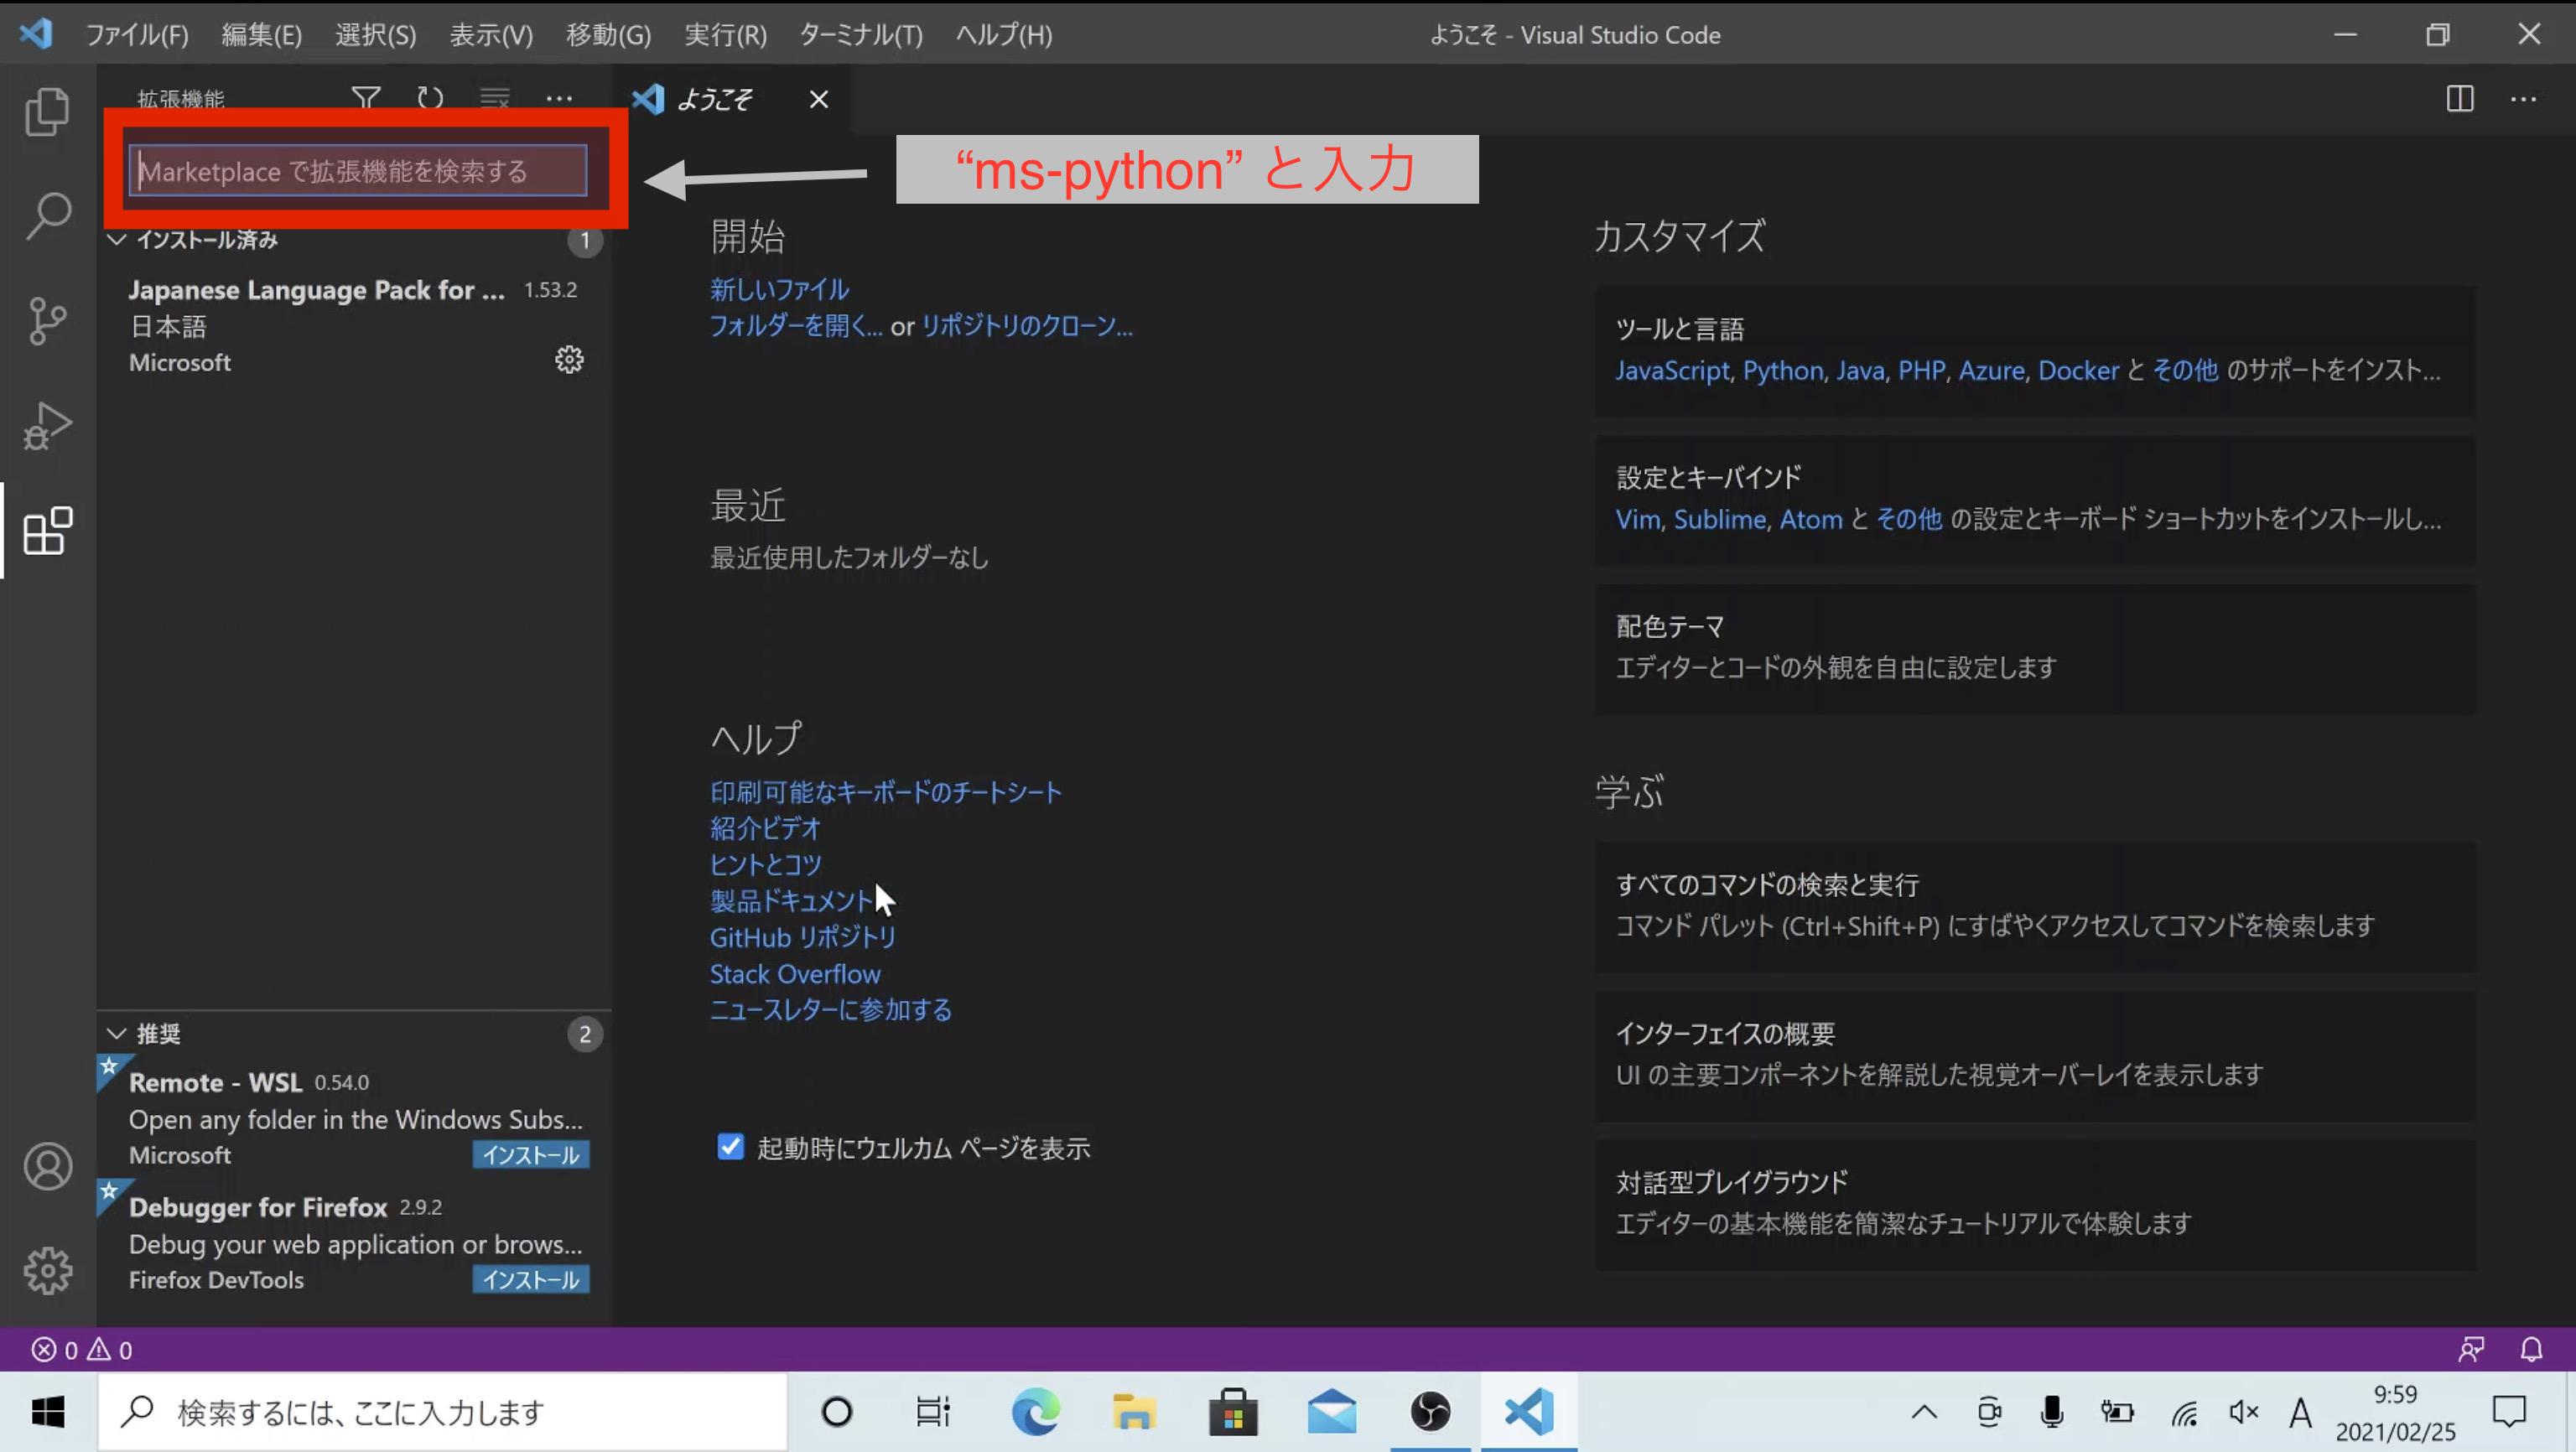Screen dimensions: 2576x1452
Task: Click the 新しいファイル link
Action: (779, 290)
